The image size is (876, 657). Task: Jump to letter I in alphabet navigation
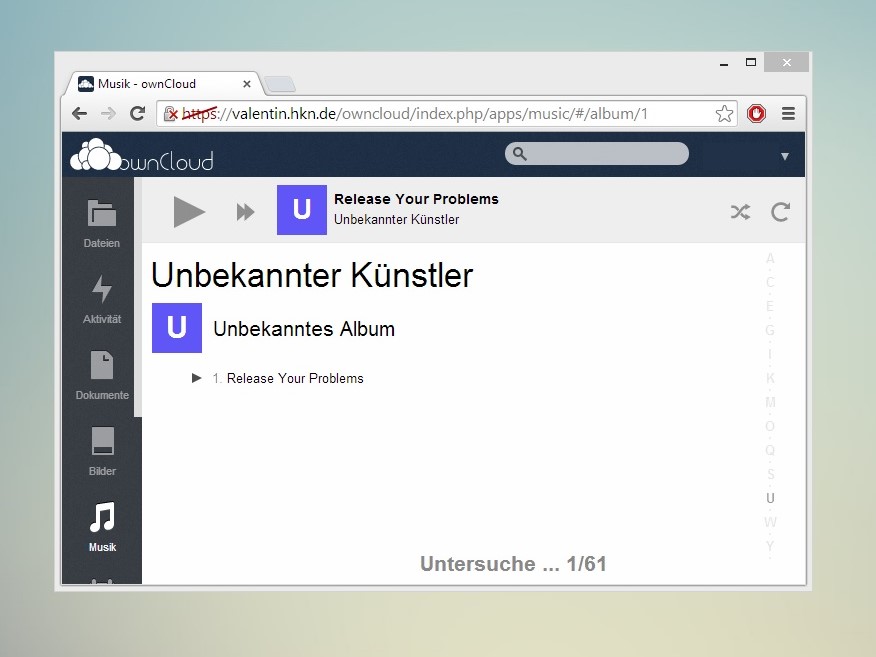[770, 355]
